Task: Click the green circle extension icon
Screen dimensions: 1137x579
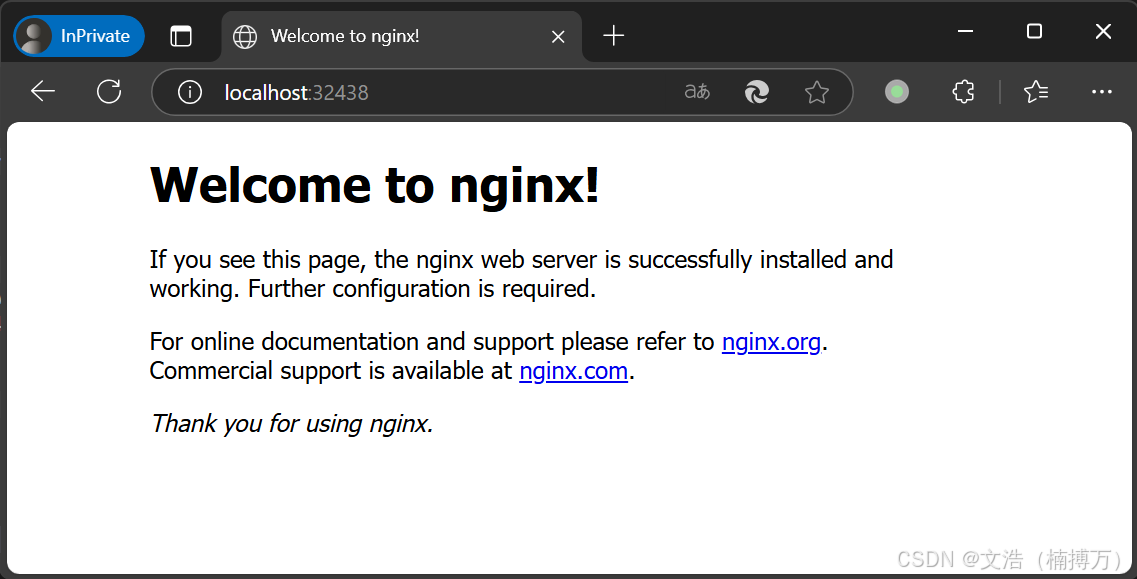Action: click(x=897, y=91)
